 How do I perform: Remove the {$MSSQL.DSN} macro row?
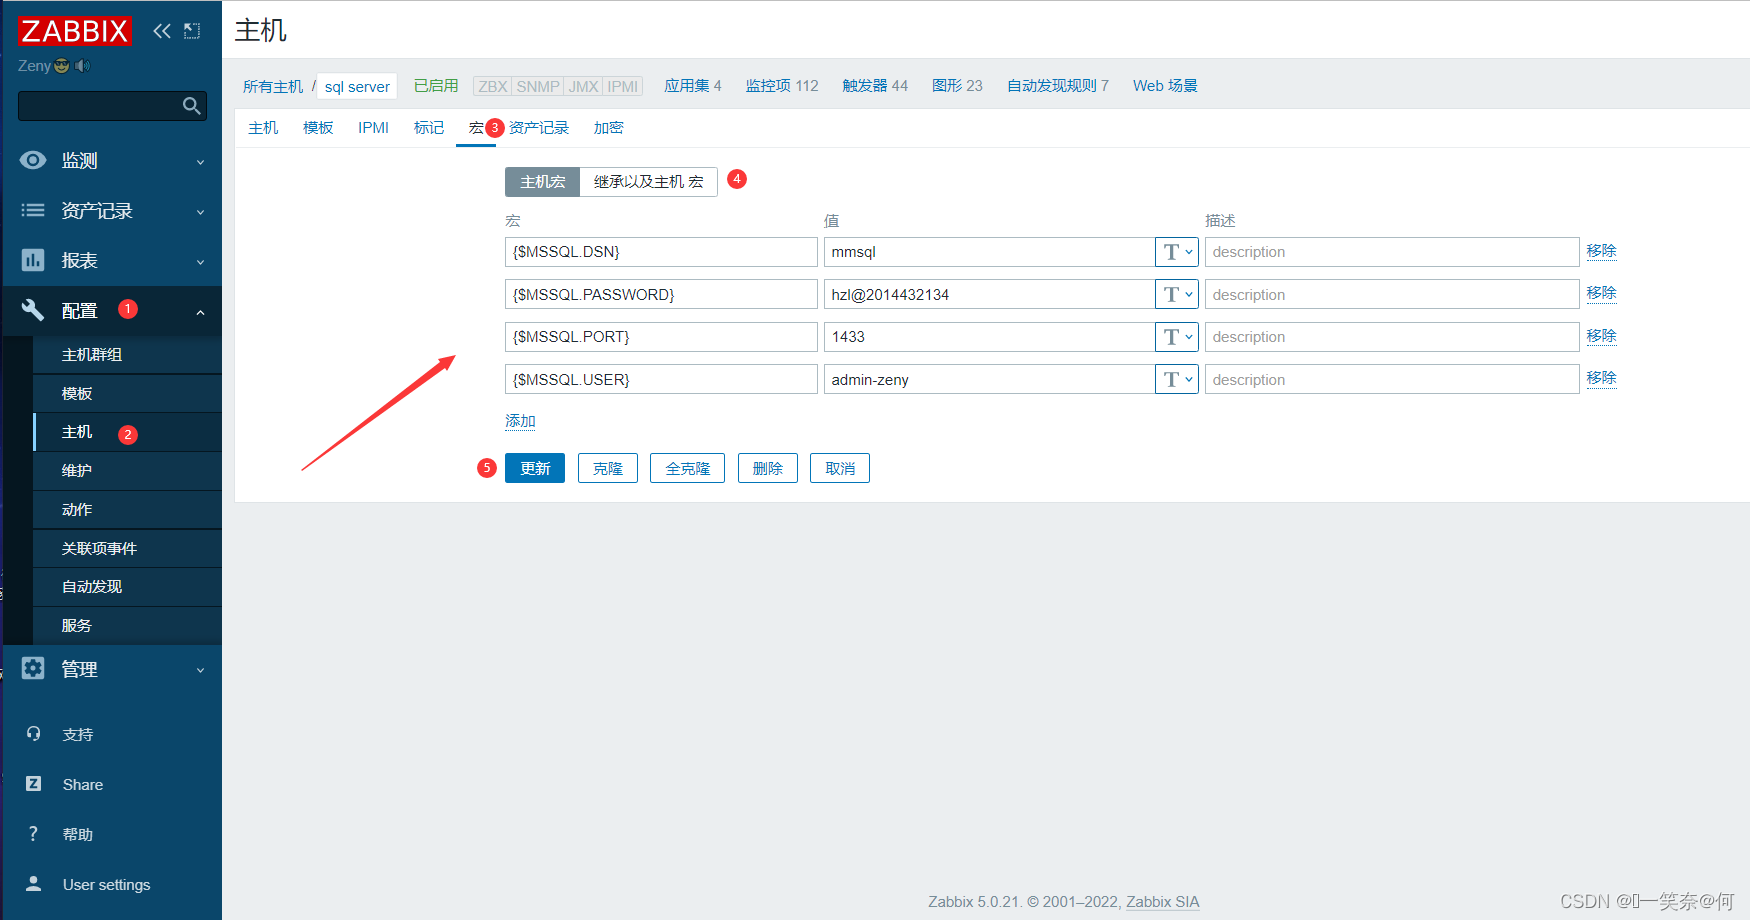[x=1601, y=251]
